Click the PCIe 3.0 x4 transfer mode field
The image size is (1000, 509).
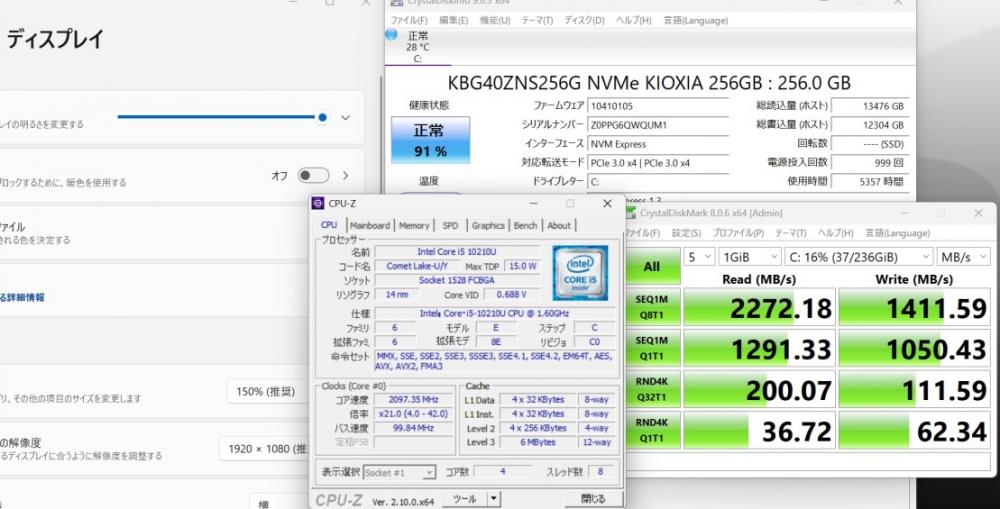click(x=658, y=163)
